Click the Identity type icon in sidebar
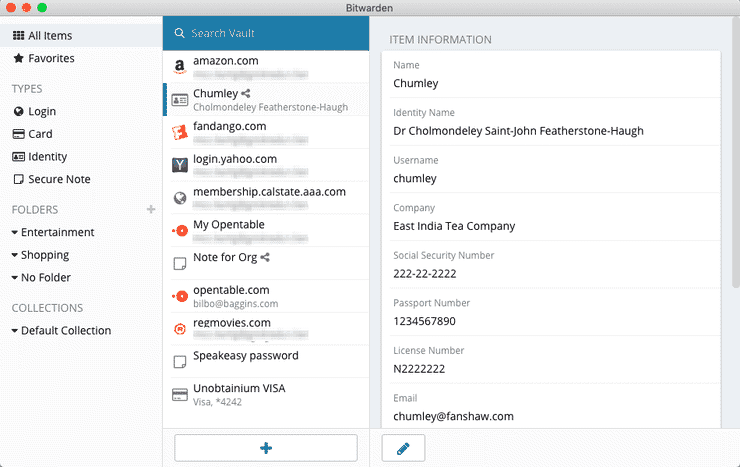This screenshot has width=740, height=467. point(18,157)
